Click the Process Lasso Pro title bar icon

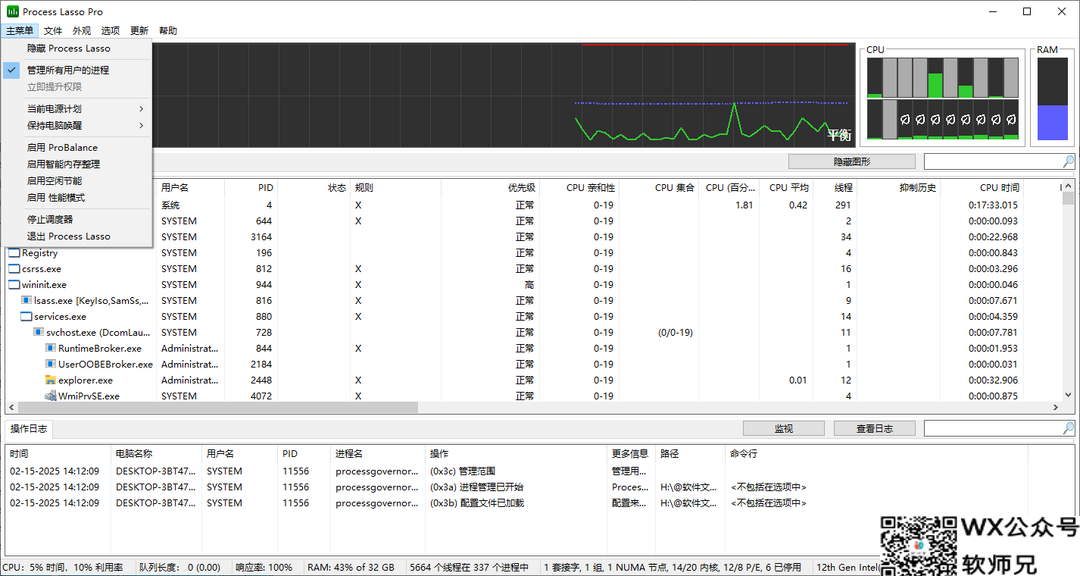(x=12, y=12)
